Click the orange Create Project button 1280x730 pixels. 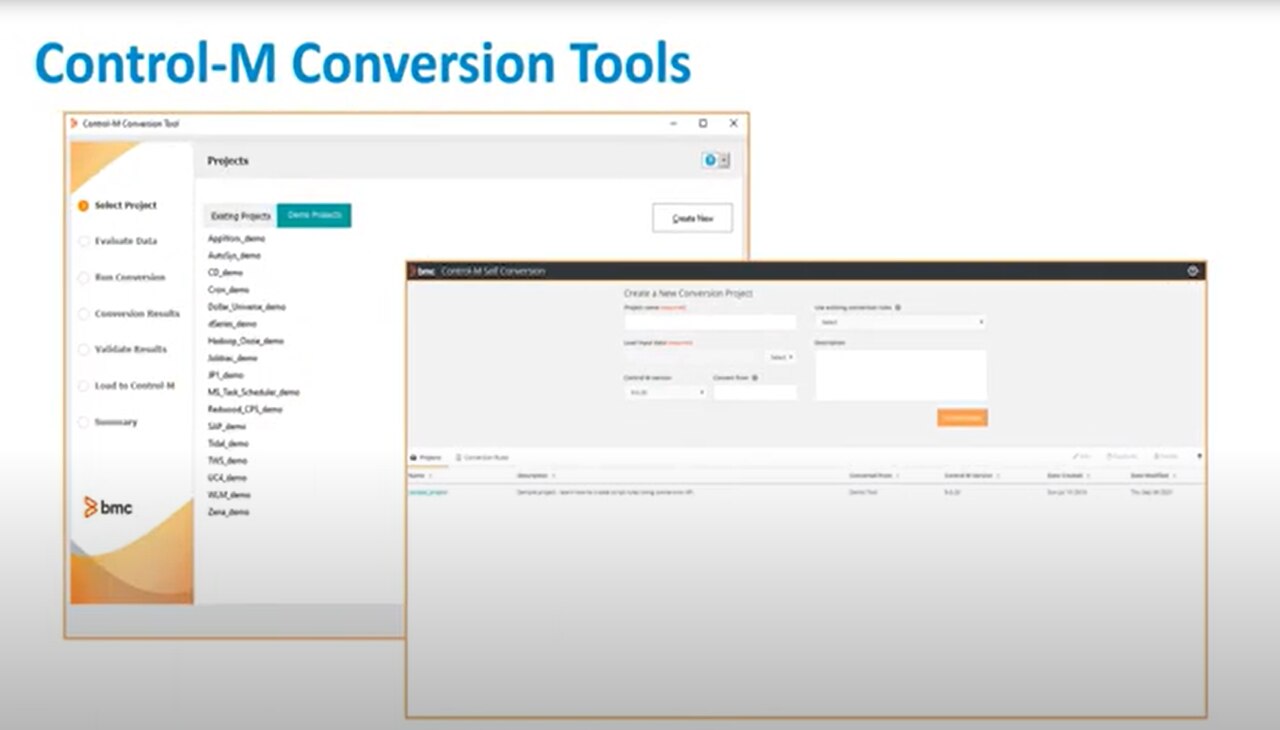(962, 417)
